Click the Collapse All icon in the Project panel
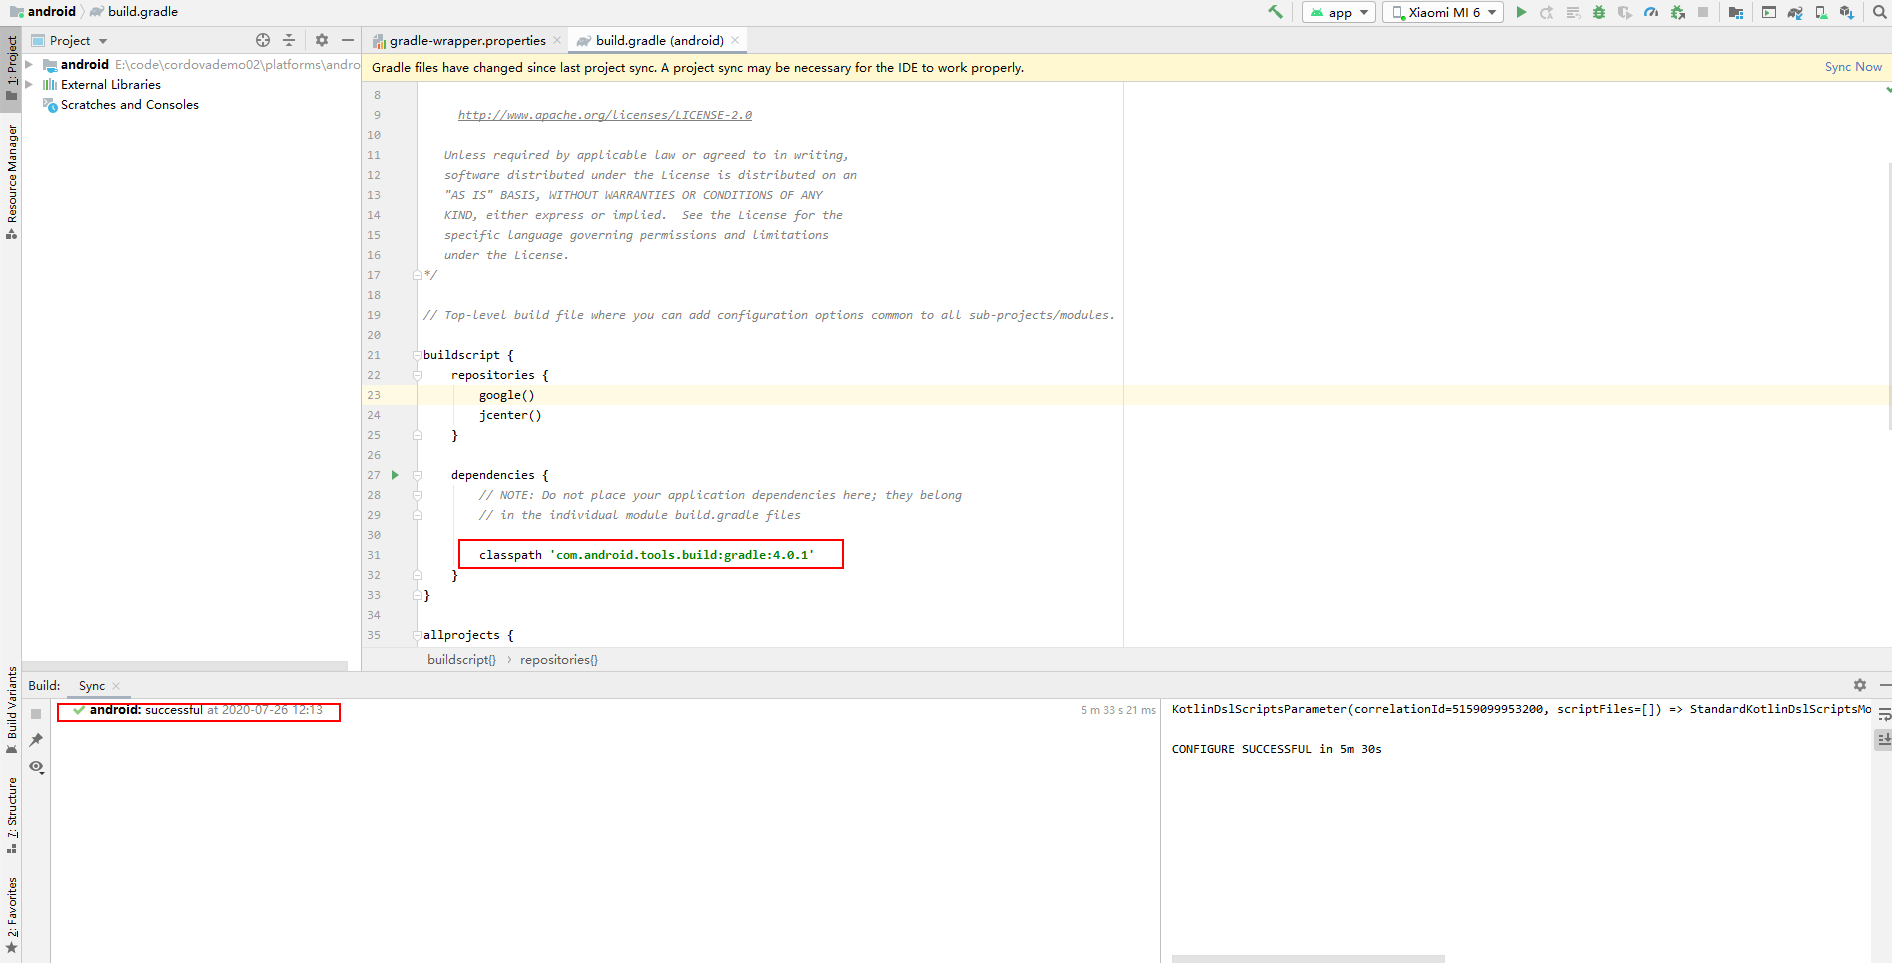 (x=289, y=40)
